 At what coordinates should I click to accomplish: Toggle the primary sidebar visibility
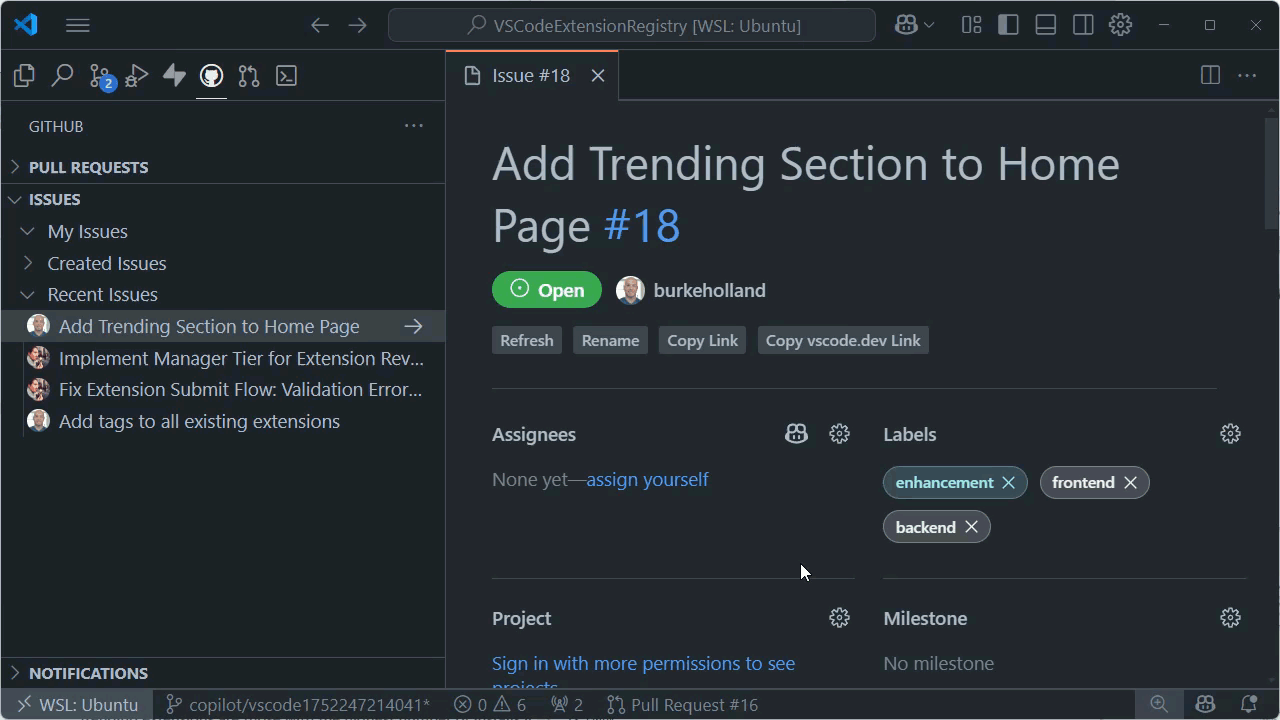tap(1007, 25)
